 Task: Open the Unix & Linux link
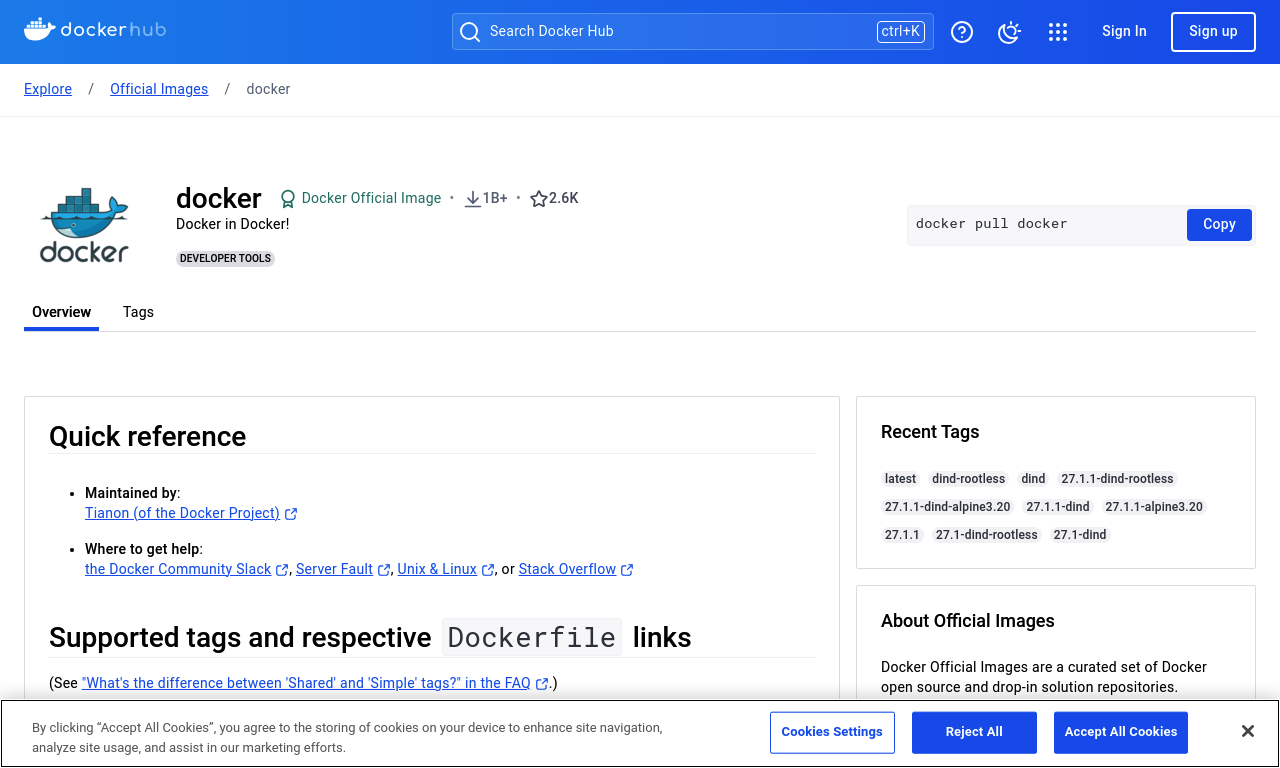tap(437, 569)
